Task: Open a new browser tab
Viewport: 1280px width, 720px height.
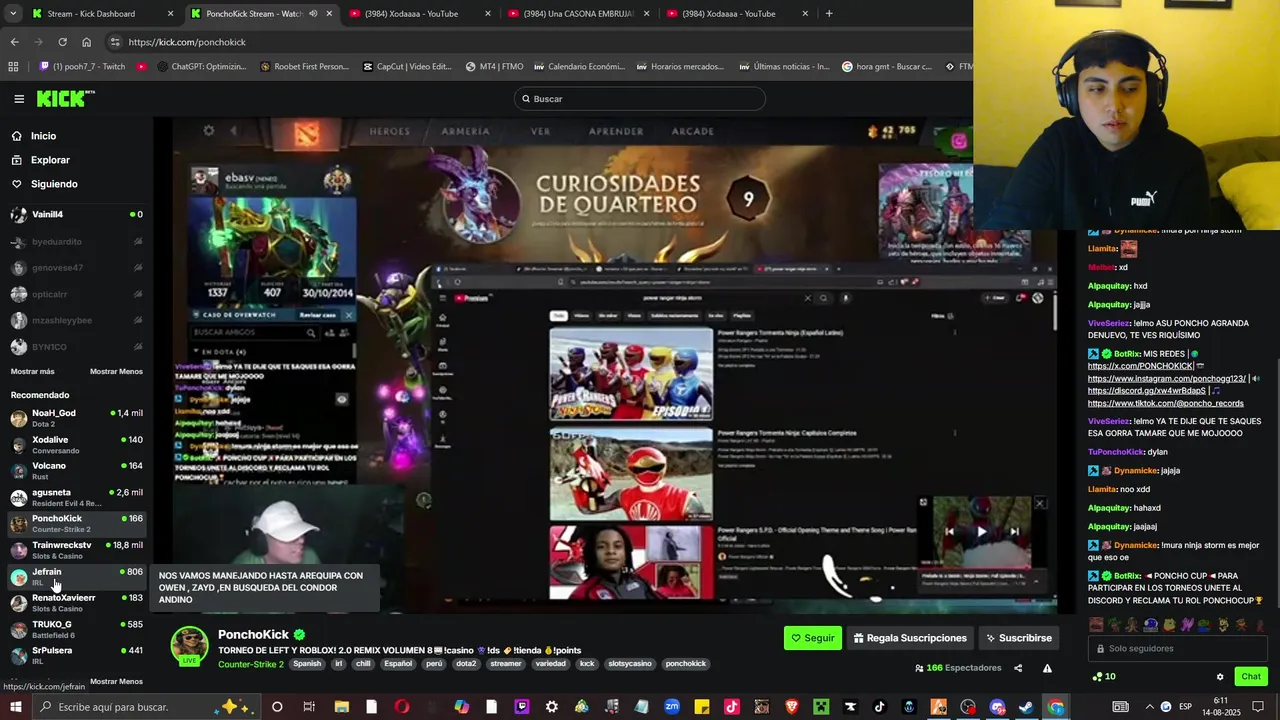Action: (x=829, y=14)
